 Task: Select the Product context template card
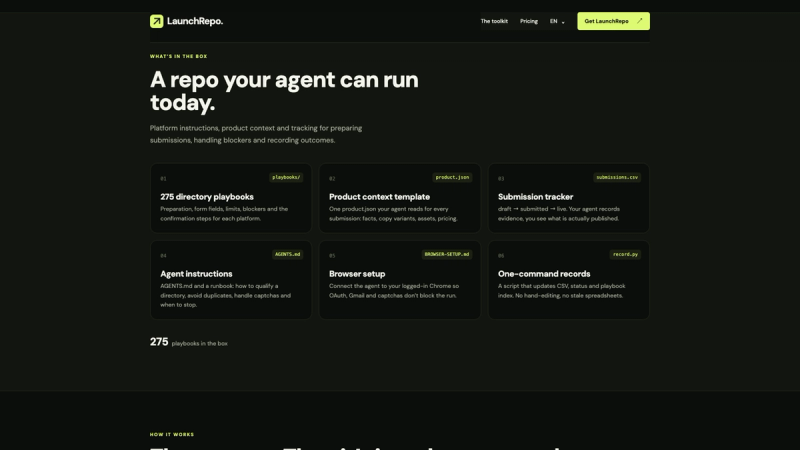click(399, 198)
